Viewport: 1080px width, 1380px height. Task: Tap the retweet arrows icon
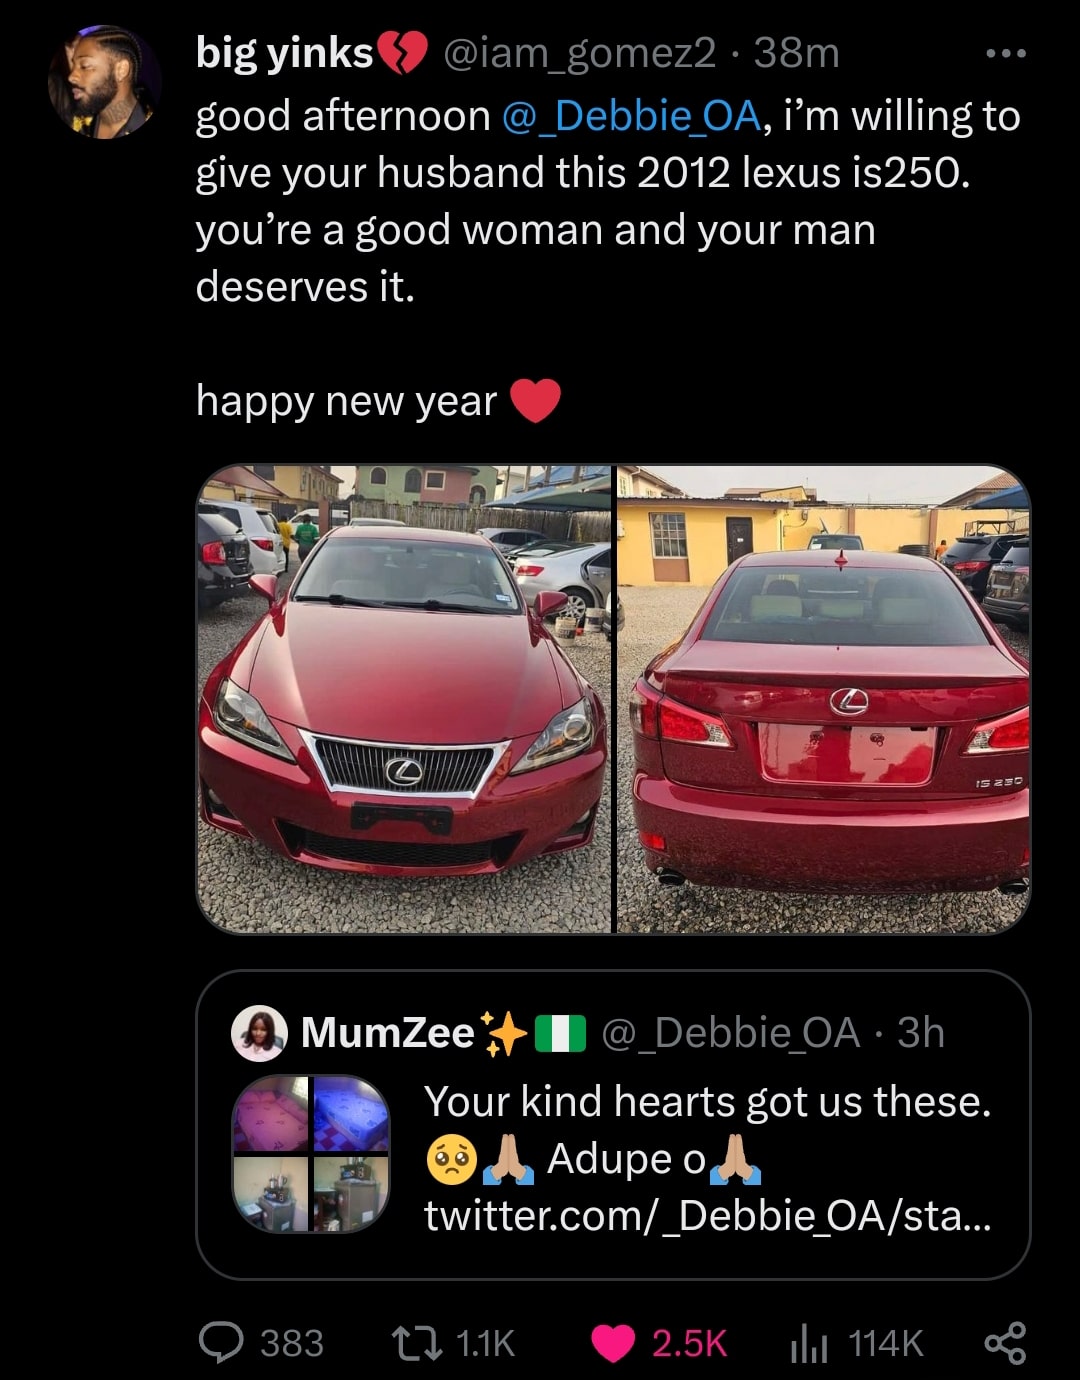click(x=416, y=1342)
